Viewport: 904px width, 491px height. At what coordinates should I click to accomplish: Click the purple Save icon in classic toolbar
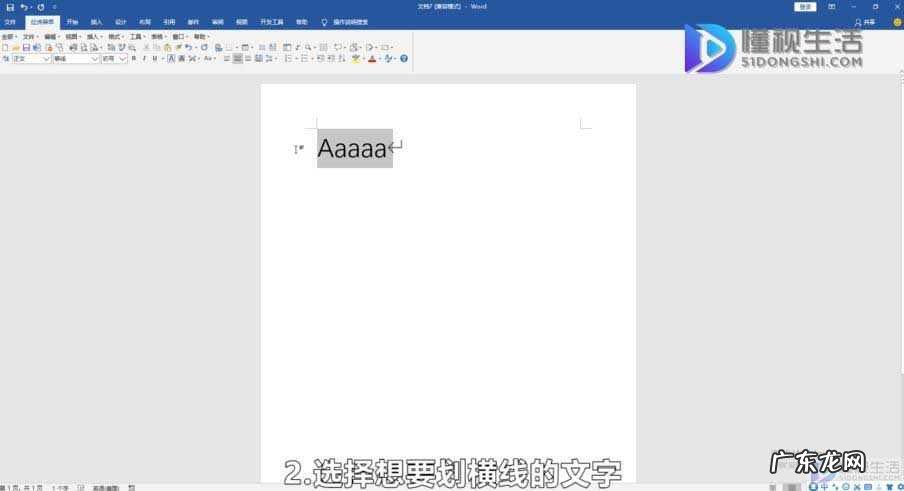27,47
